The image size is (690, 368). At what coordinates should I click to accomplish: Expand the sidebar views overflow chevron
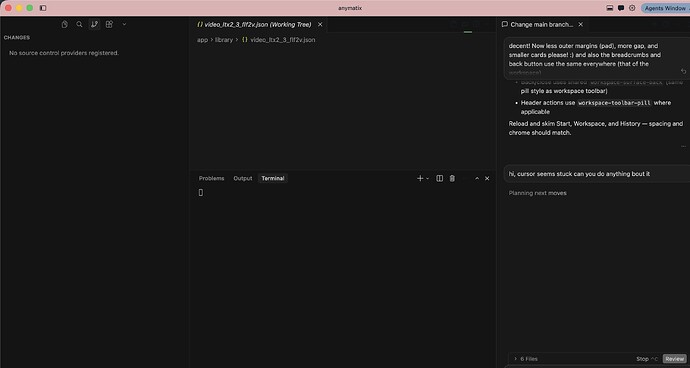[124, 25]
